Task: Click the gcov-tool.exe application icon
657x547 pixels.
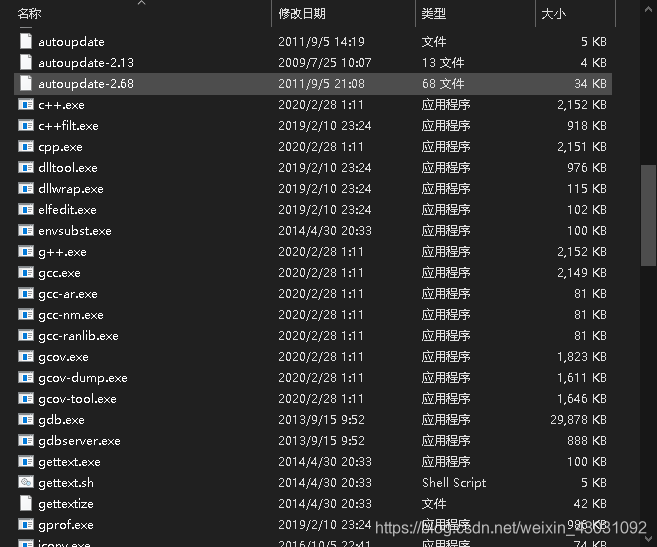Action: (26, 398)
